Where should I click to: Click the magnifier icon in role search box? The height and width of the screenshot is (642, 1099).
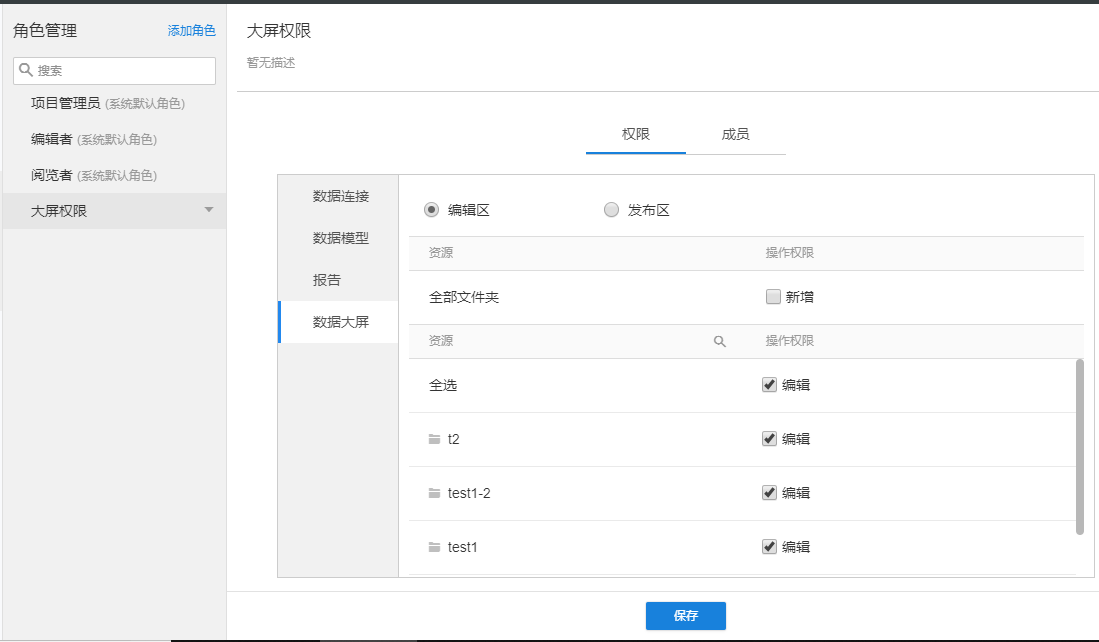tap(26, 70)
